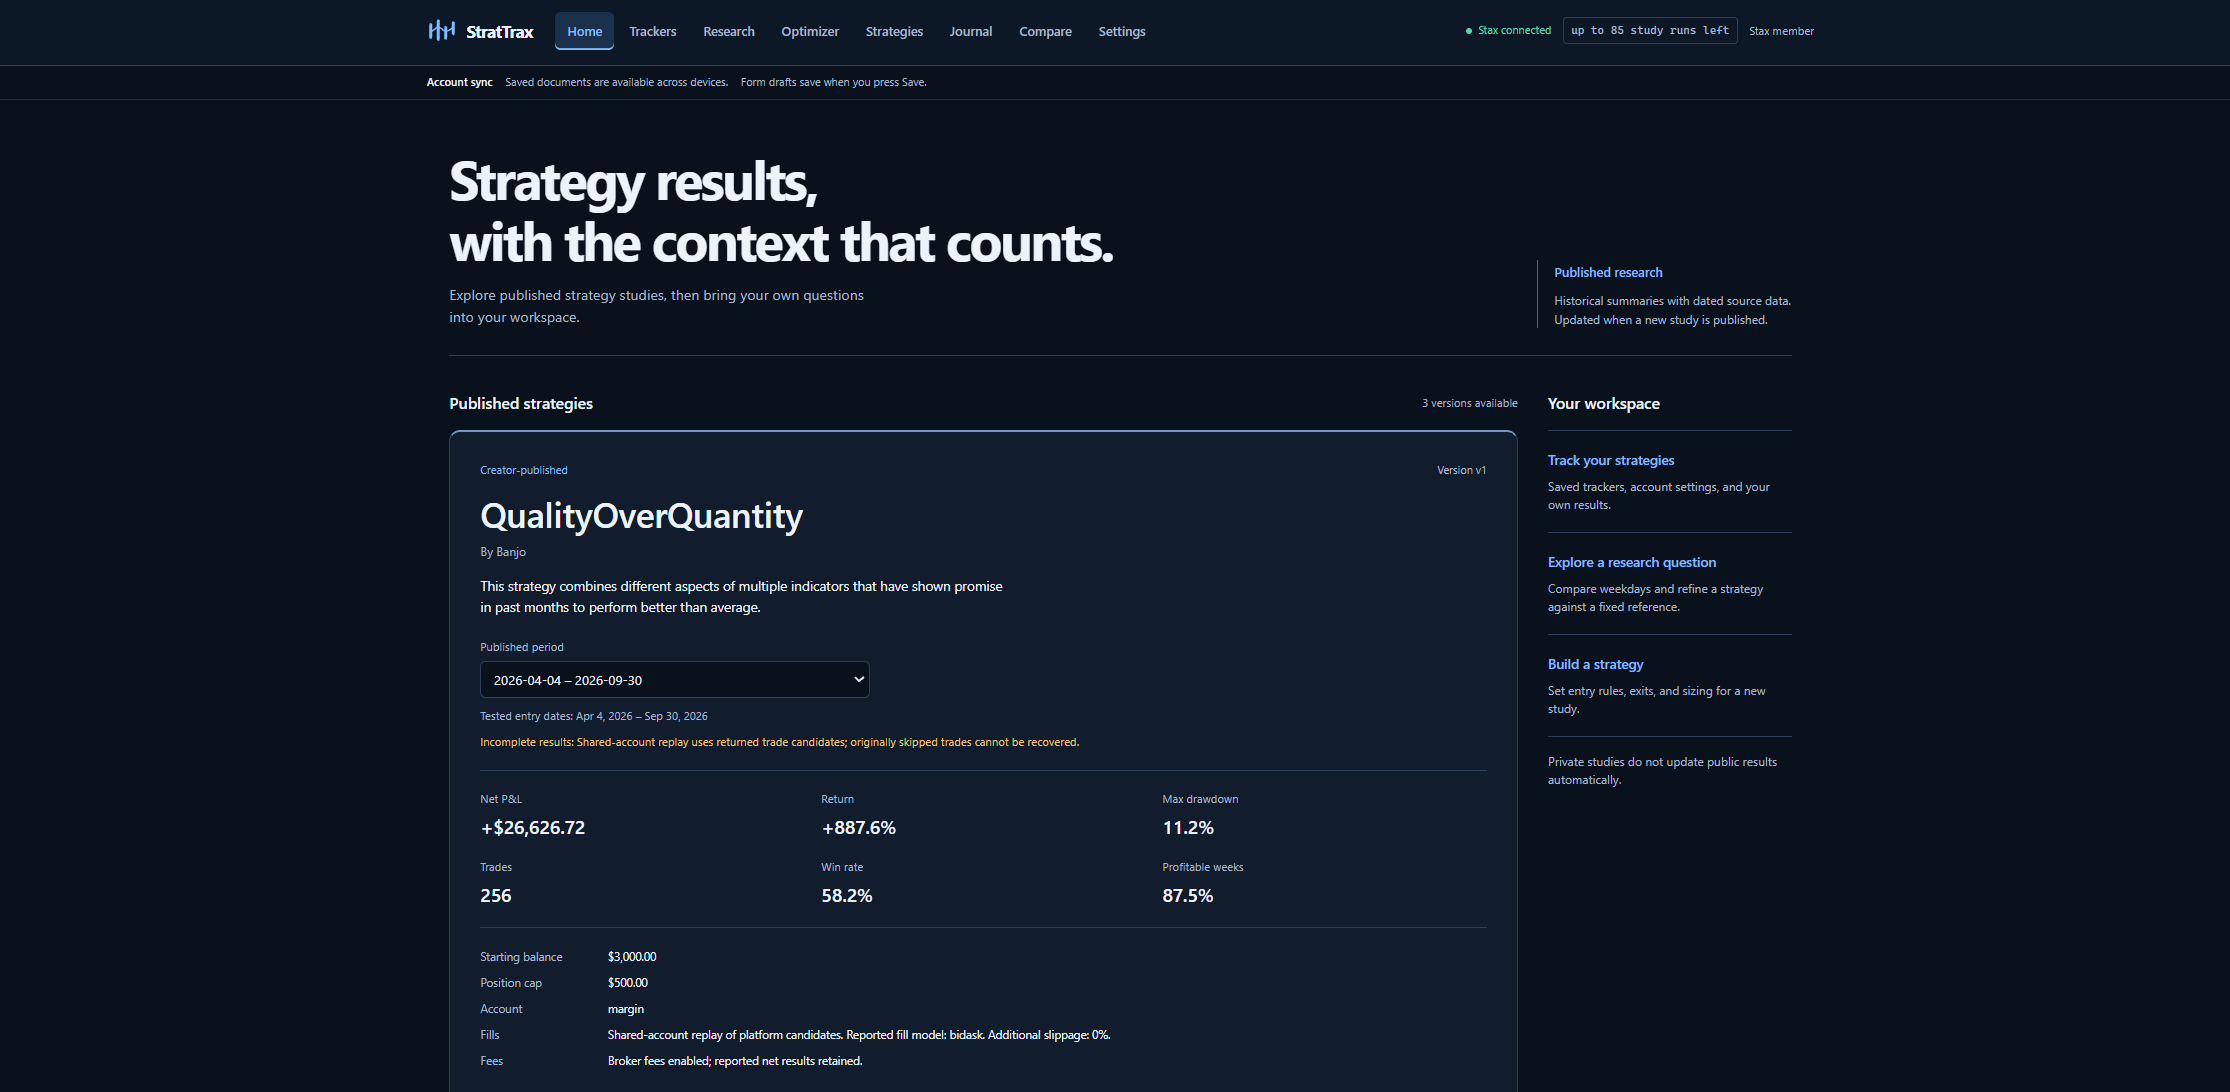2230x1092 pixels.
Task: Click the 'By Banjo' author line
Action: click(502, 552)
